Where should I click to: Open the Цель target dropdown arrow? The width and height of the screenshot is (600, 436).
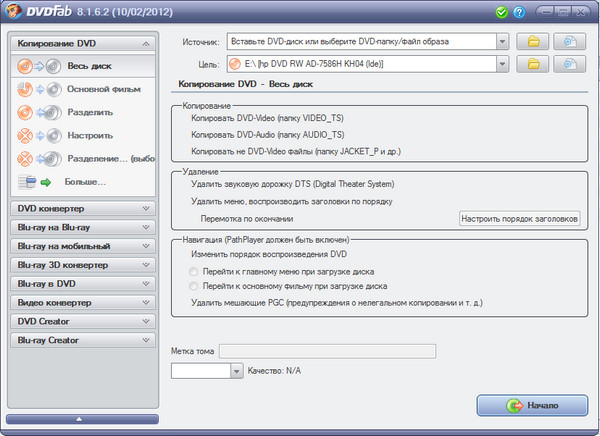[x=502, y=64]
